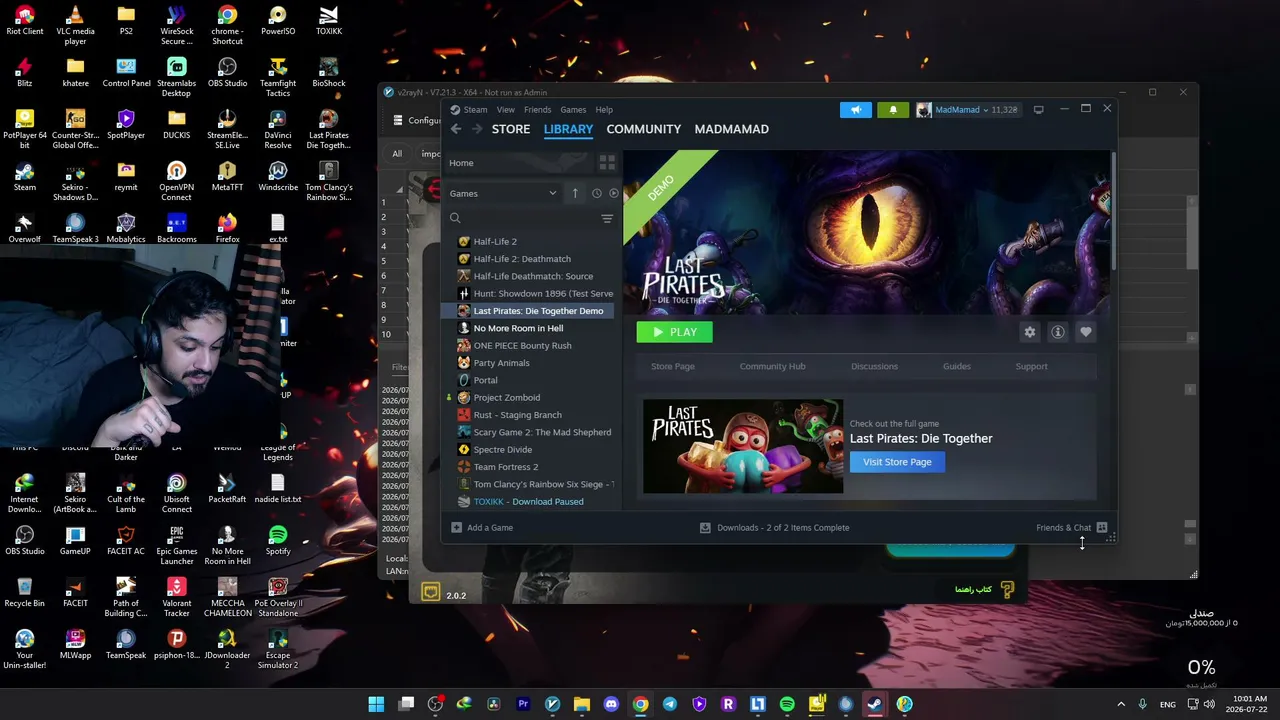The image size is (1280, 720).
Task: Go back with Steam's back arrow
Action: [456, 129]
